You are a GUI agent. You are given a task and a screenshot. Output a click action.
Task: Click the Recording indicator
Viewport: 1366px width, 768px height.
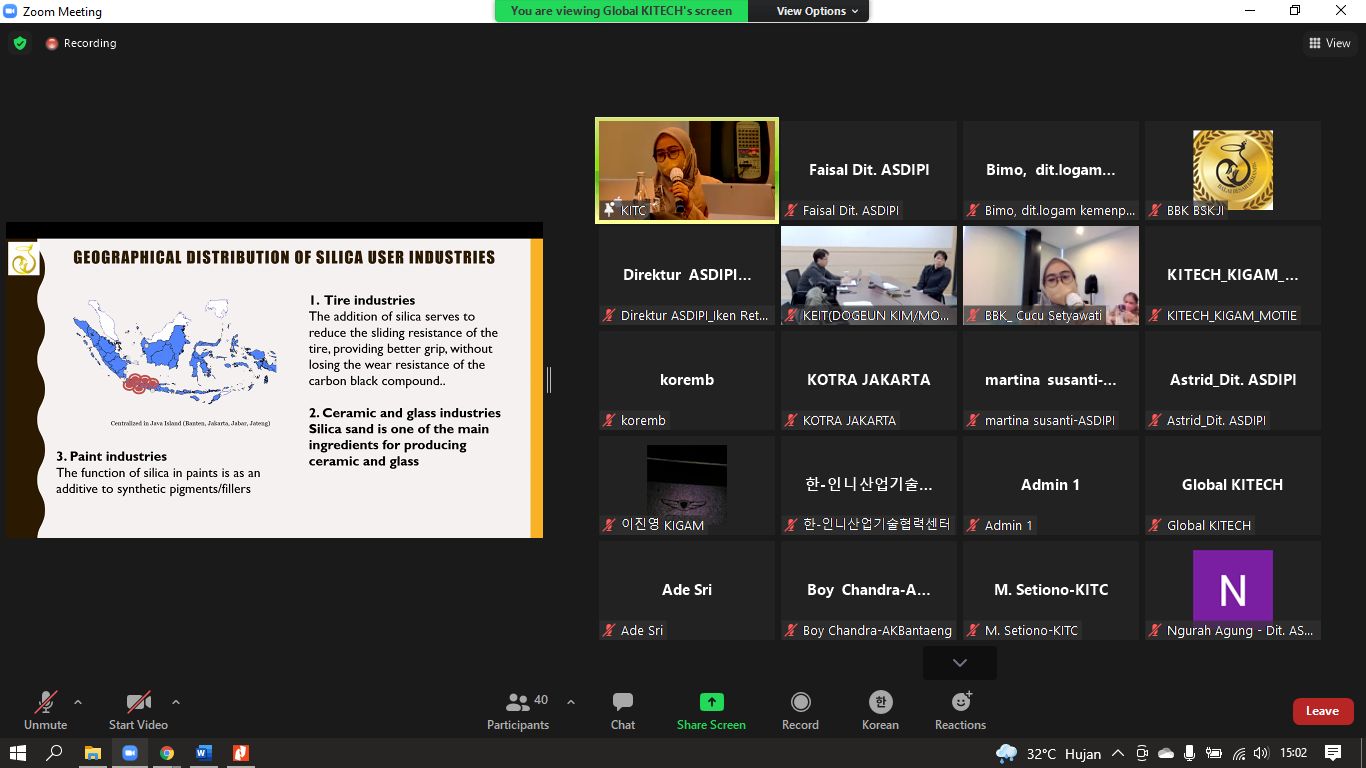81,43
